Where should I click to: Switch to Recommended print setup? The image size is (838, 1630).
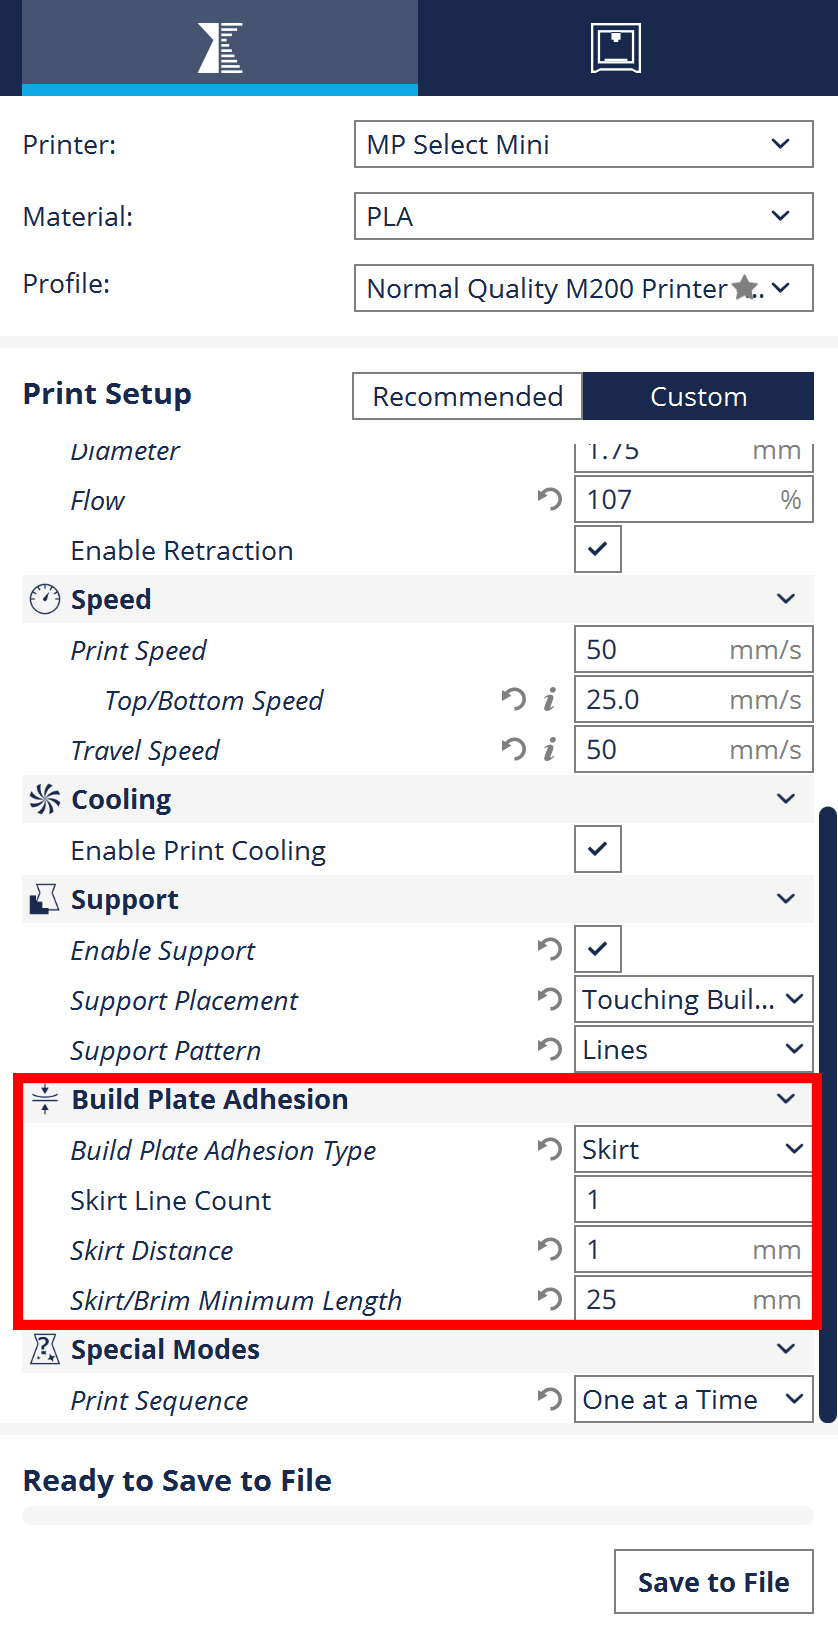(x=467, y=396)
